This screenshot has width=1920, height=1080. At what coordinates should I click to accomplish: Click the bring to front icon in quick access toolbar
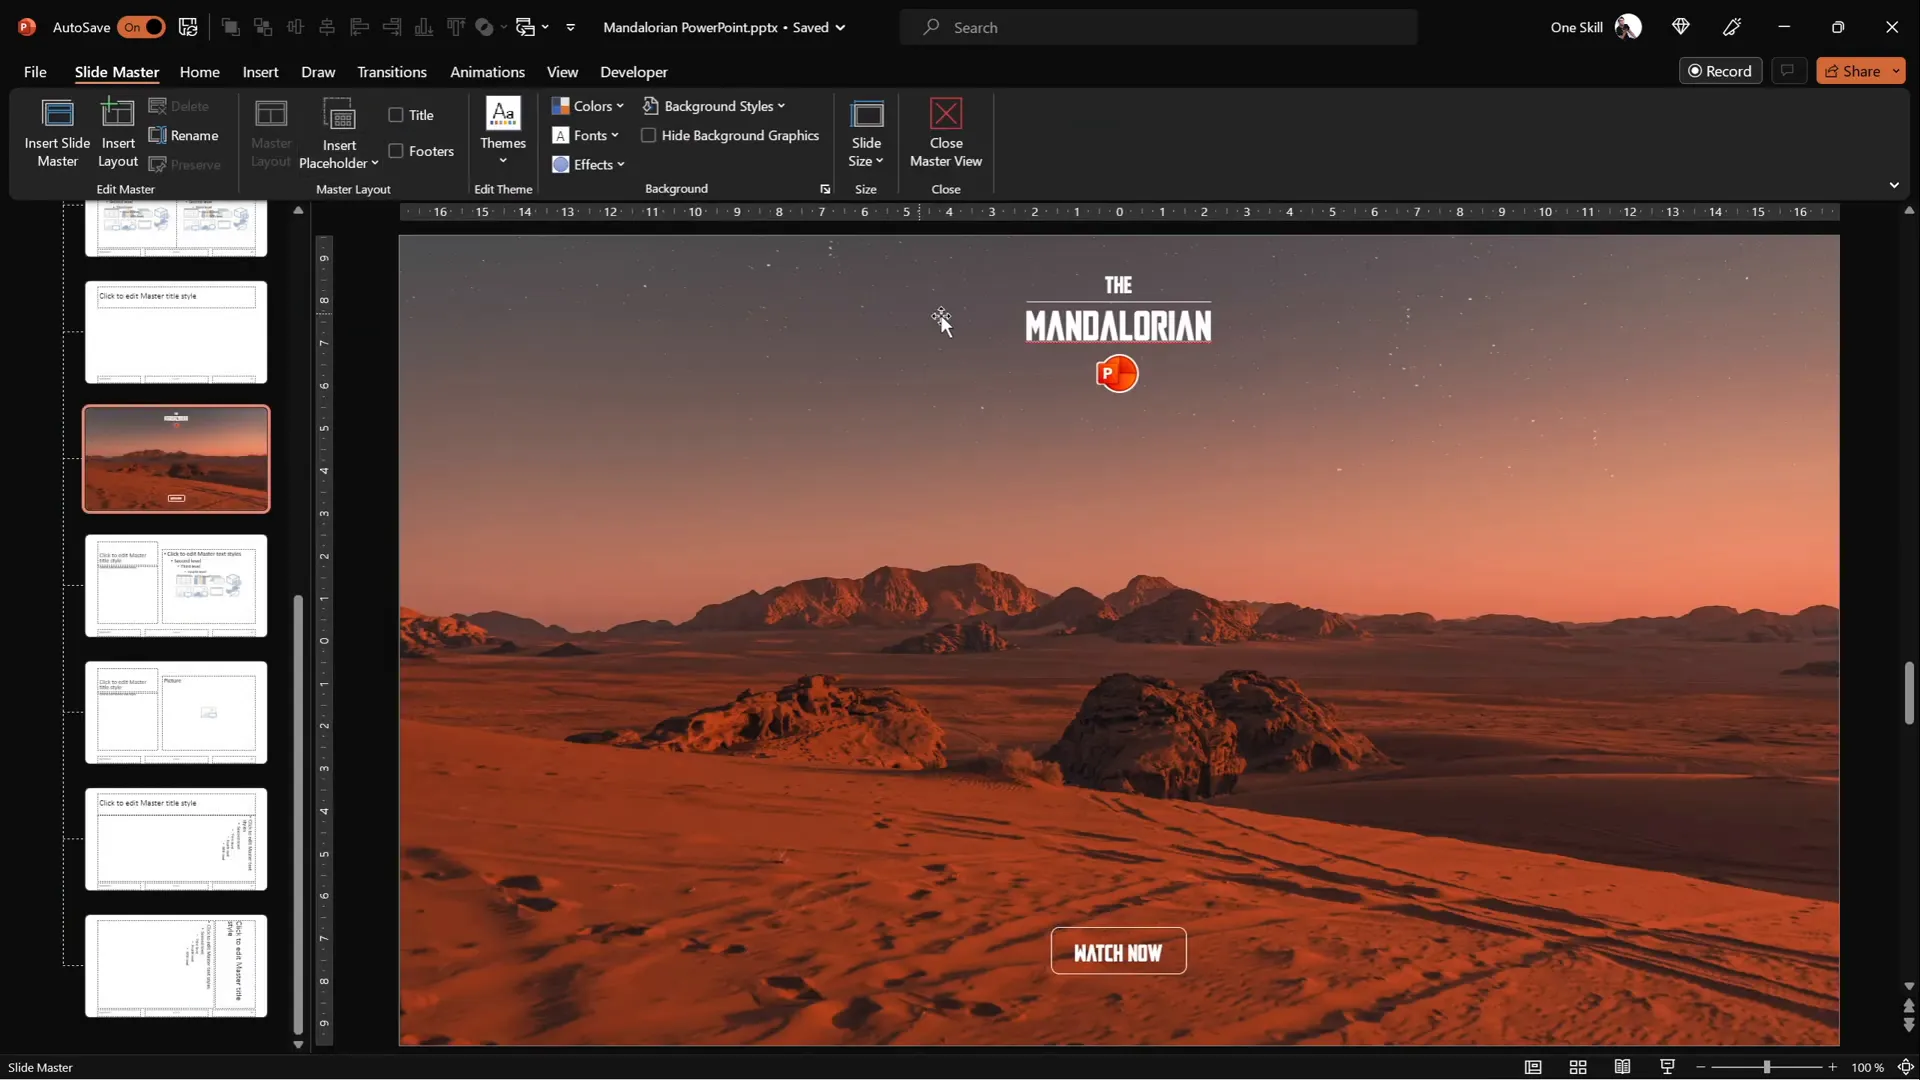click(230, 27)
